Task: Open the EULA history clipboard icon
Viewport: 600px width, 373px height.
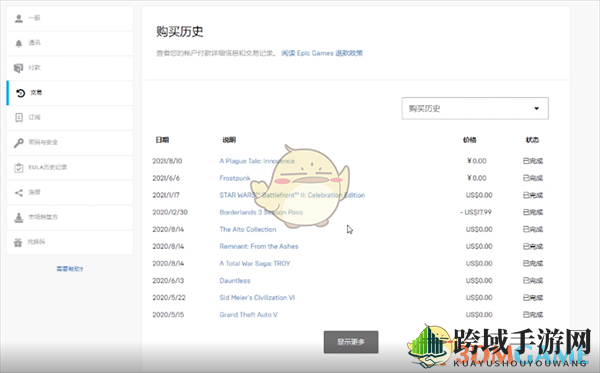Action: [x=19, y=168]
